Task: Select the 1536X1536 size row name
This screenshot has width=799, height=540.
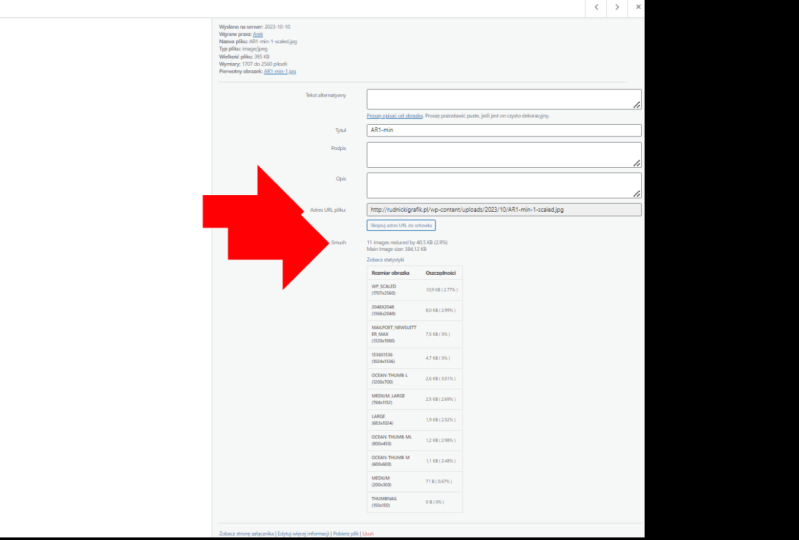Action: pyautogui.click(x=383, y=358)
